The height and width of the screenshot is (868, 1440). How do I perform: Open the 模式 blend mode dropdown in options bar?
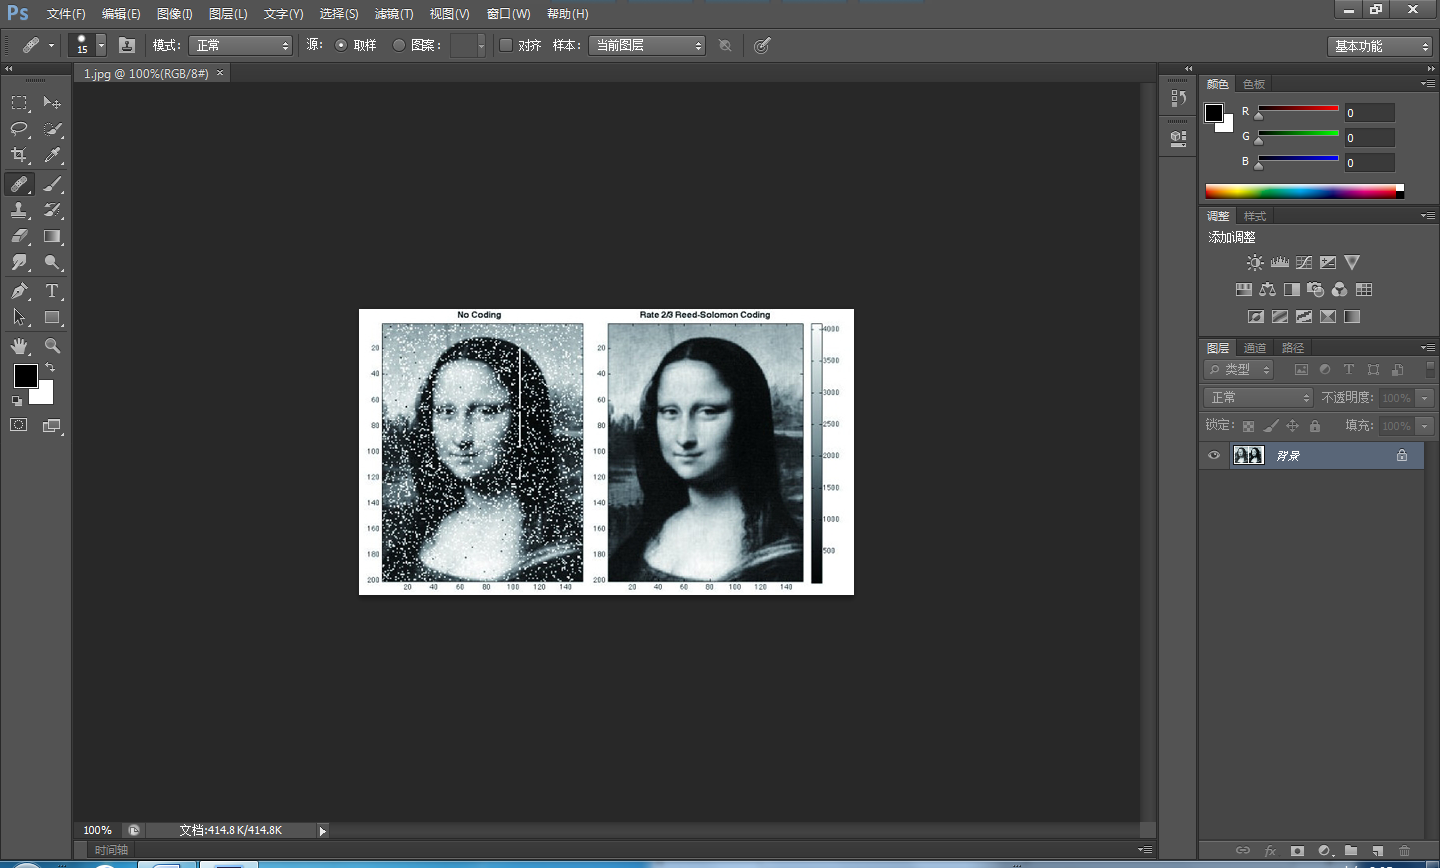242,45
